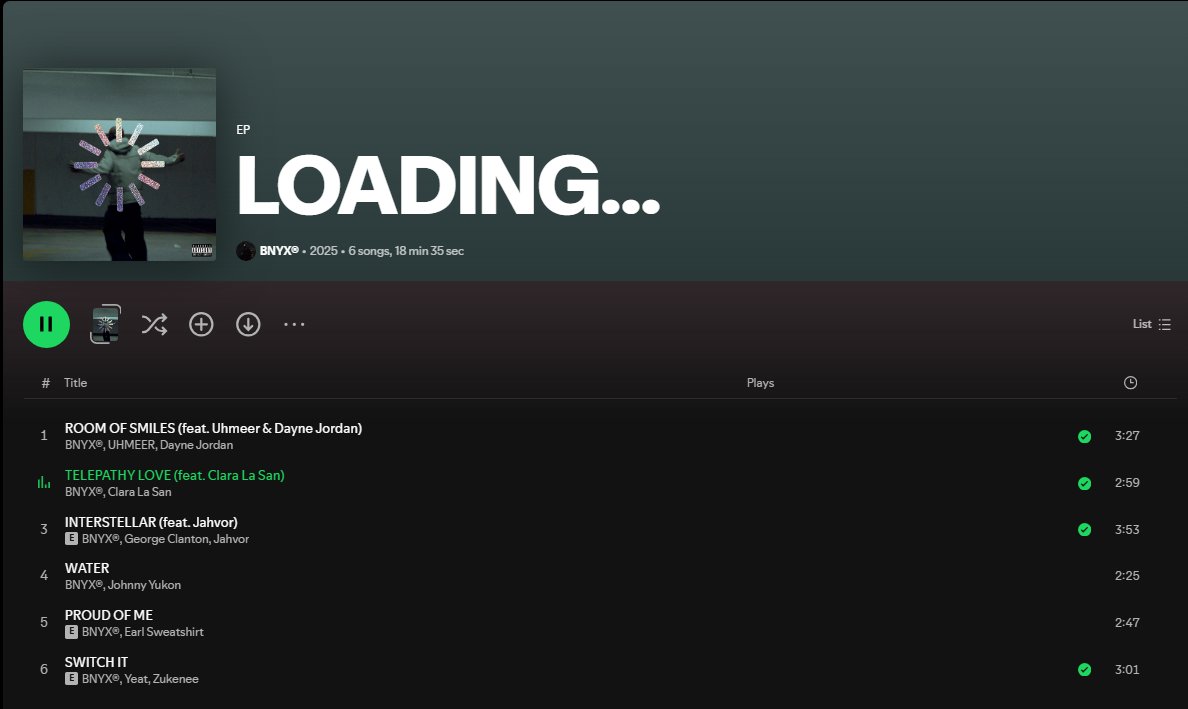
Task: Enable shuffle for the LOADING... EP
Action: [154, 324]
